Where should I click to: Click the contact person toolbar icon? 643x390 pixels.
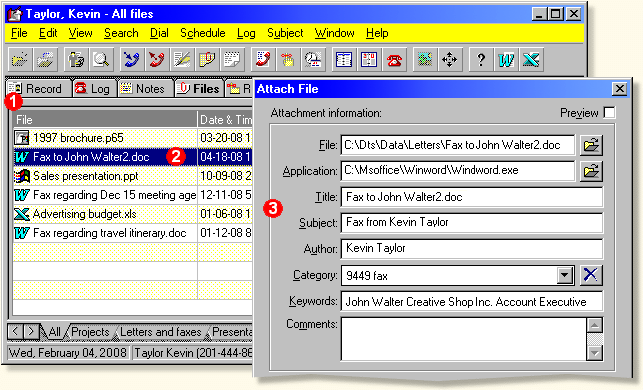(76, 60)
